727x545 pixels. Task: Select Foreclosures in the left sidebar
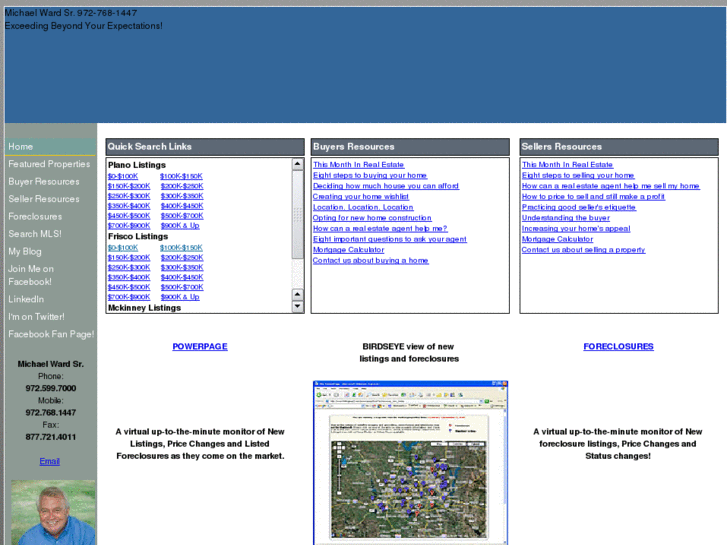[35, 217]
